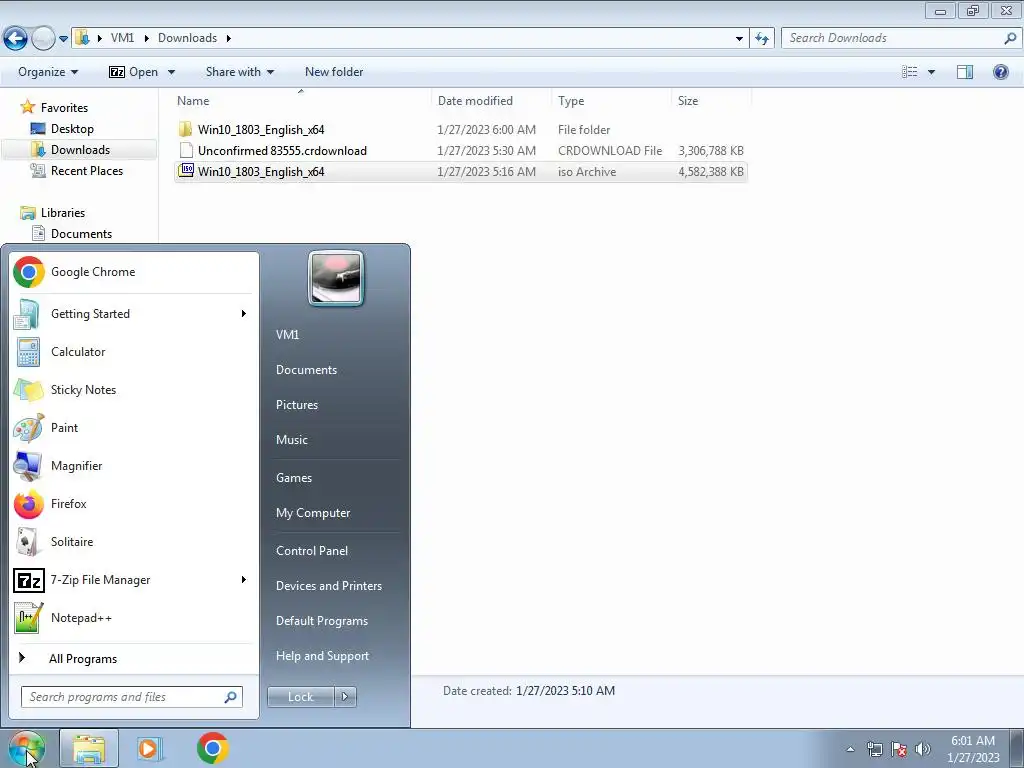Click the Windows Start orb

(26, 748)
